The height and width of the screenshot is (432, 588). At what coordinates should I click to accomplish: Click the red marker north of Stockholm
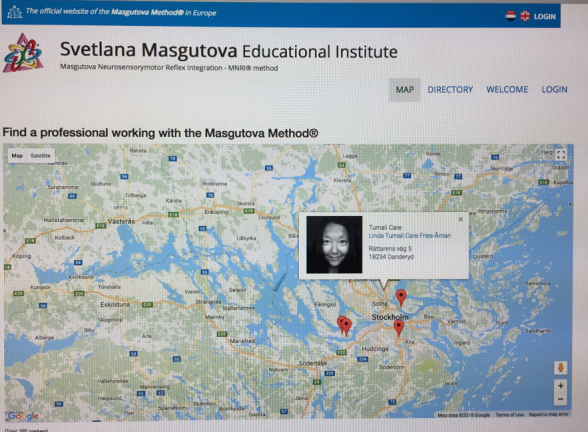(401, 298)
